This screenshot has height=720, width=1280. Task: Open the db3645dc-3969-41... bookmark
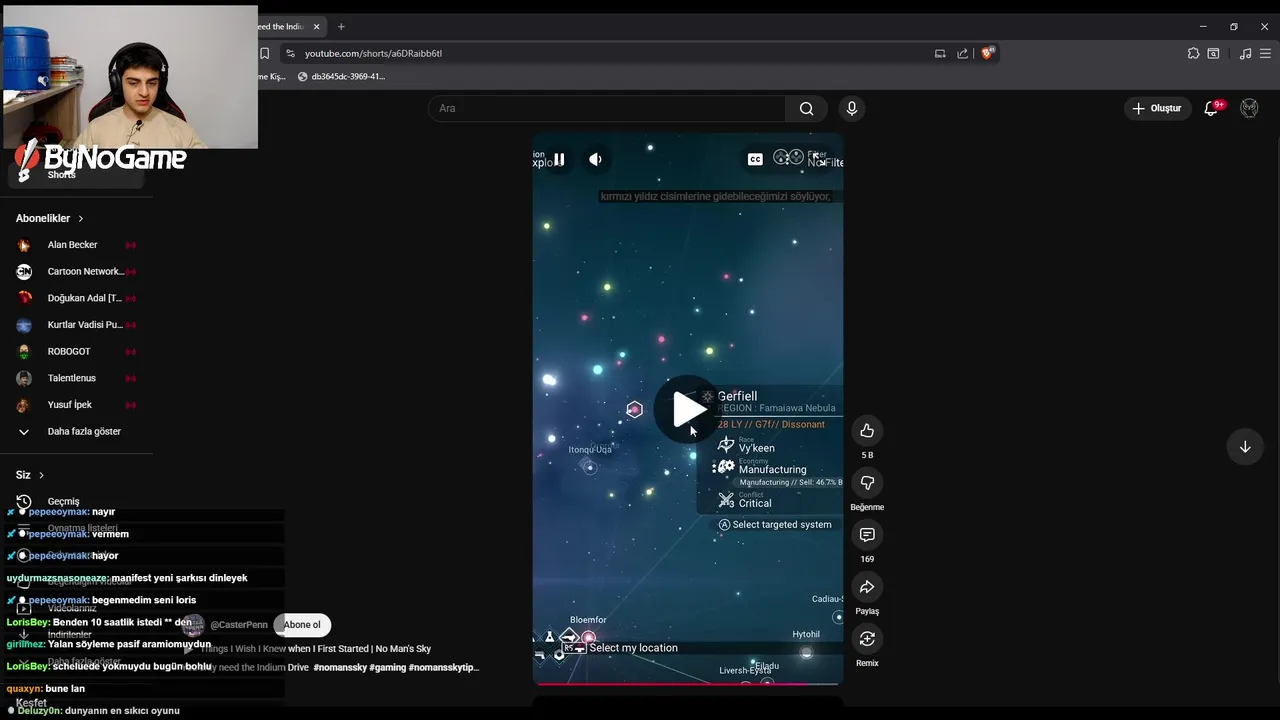[x=341, y=76]
